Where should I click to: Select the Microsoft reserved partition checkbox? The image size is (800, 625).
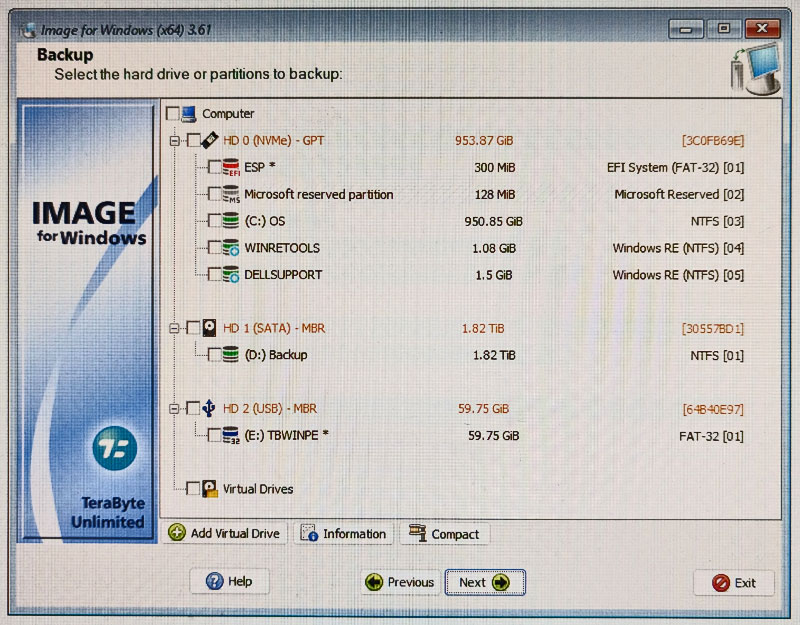215,194
